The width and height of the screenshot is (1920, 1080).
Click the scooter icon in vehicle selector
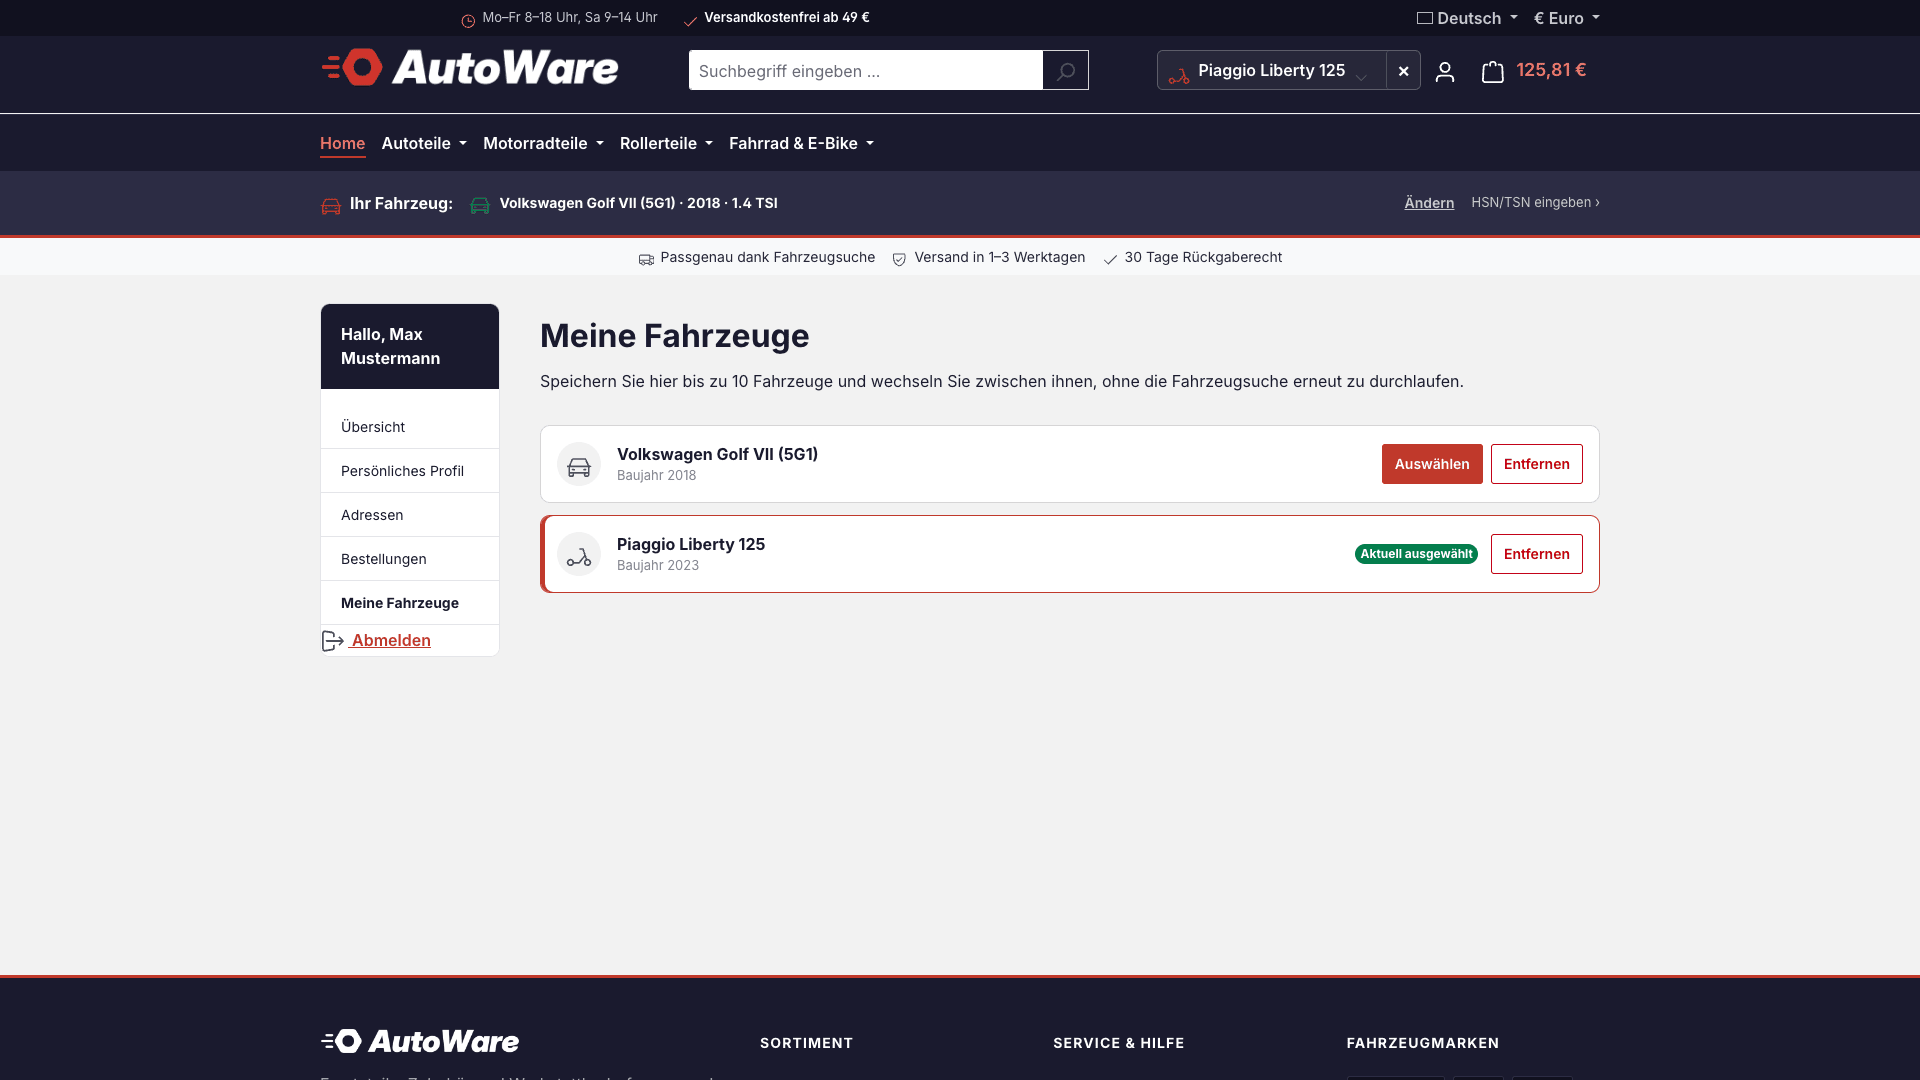(x=1179, y=75)
